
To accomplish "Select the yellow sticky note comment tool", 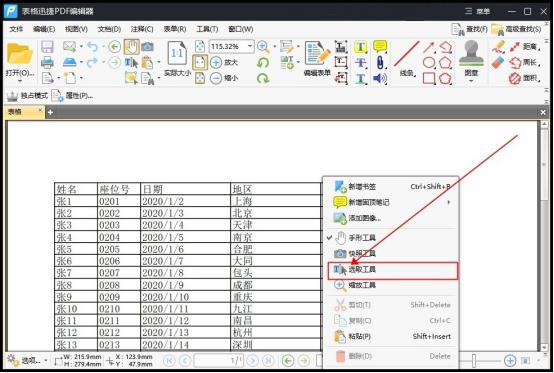I will tap(380, 46).
